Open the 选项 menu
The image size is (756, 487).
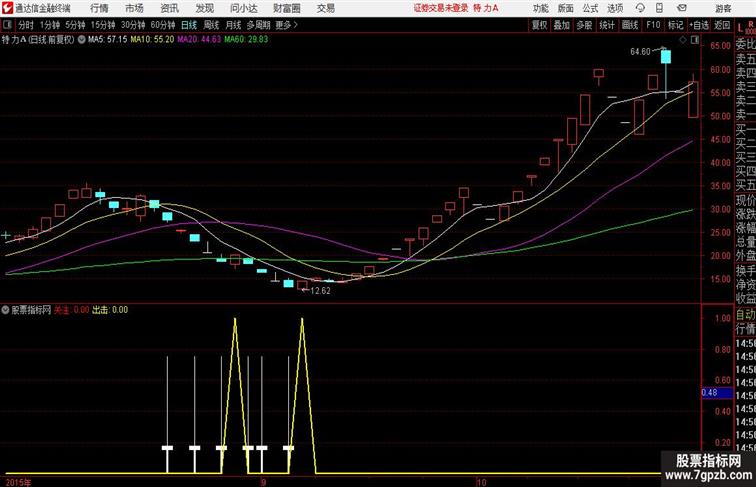tap(615, 8)
